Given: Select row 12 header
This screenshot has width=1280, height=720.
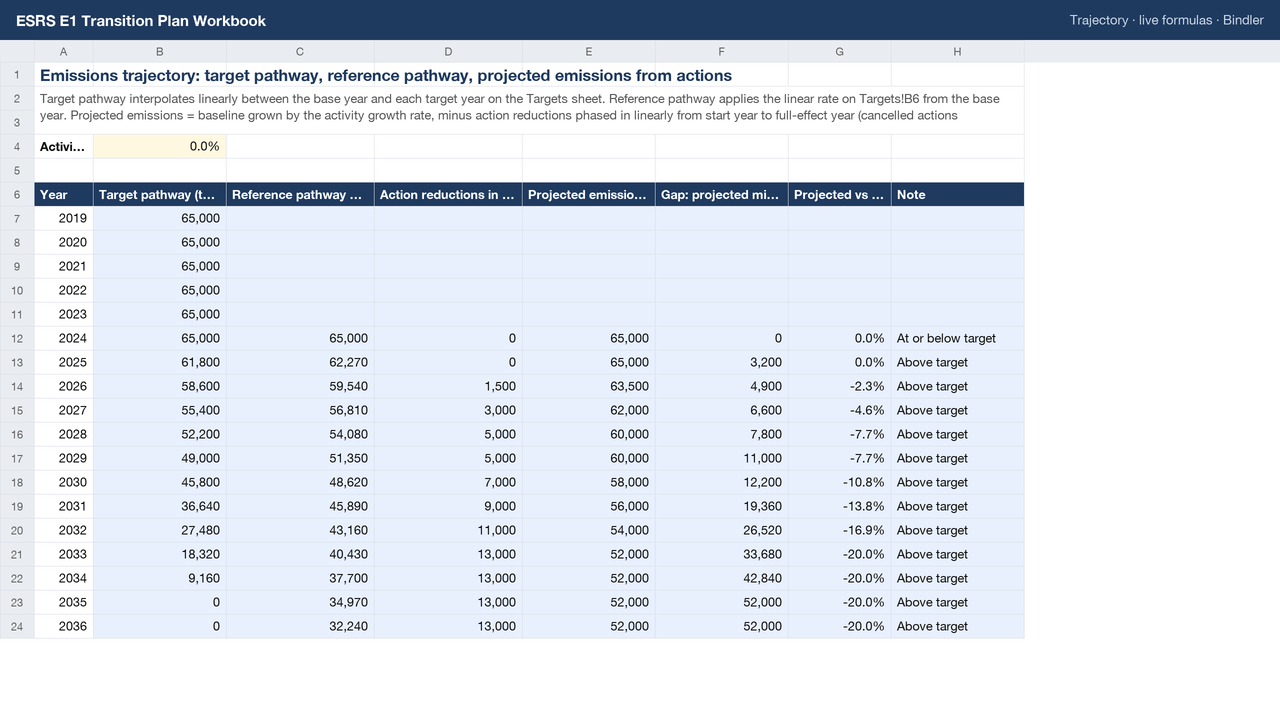Looking at the screenshot, I should tap(17, 338).
